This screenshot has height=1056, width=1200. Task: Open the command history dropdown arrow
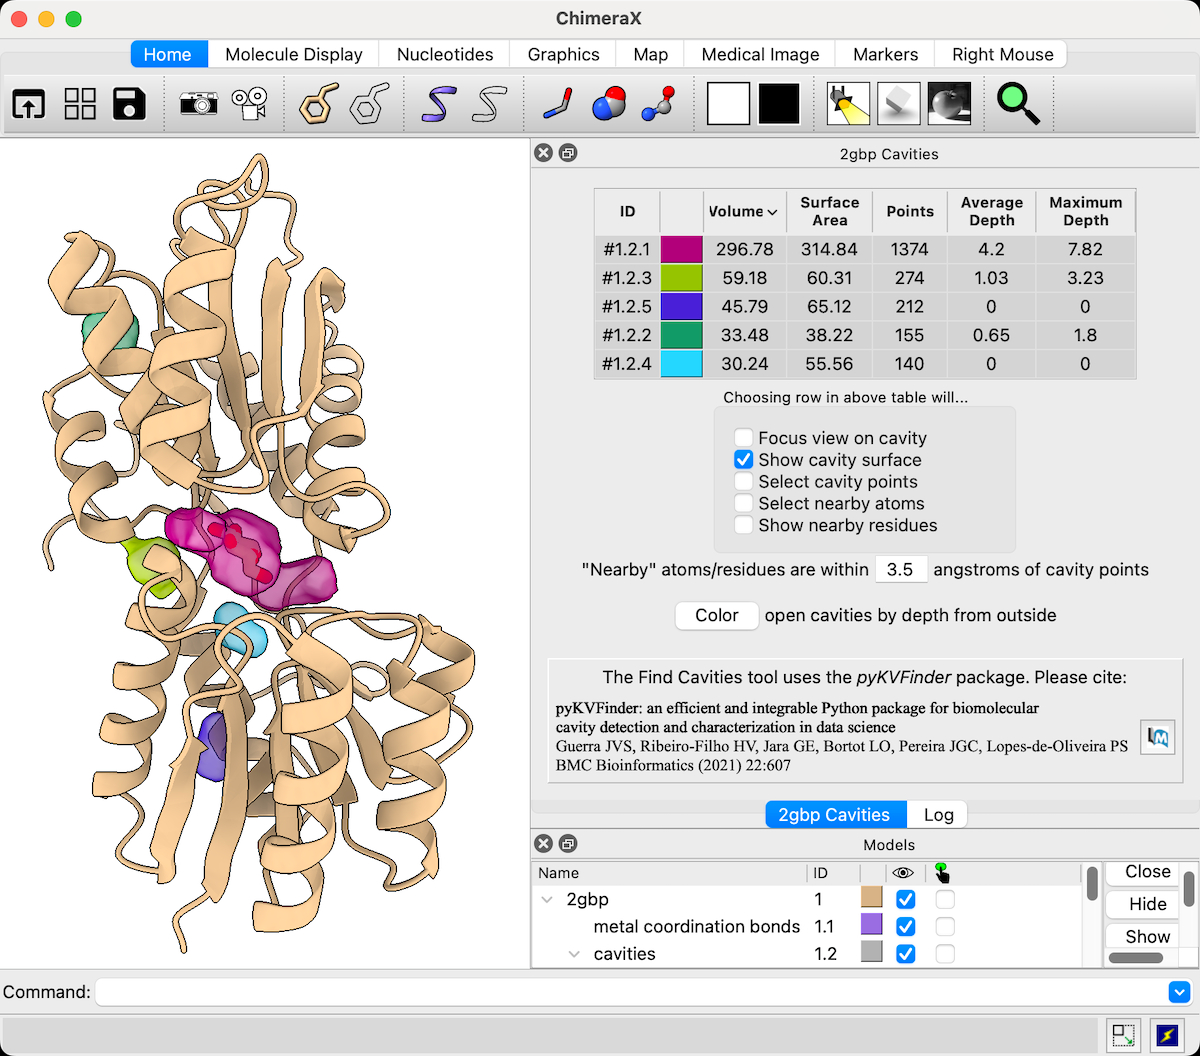[1179, 992]
